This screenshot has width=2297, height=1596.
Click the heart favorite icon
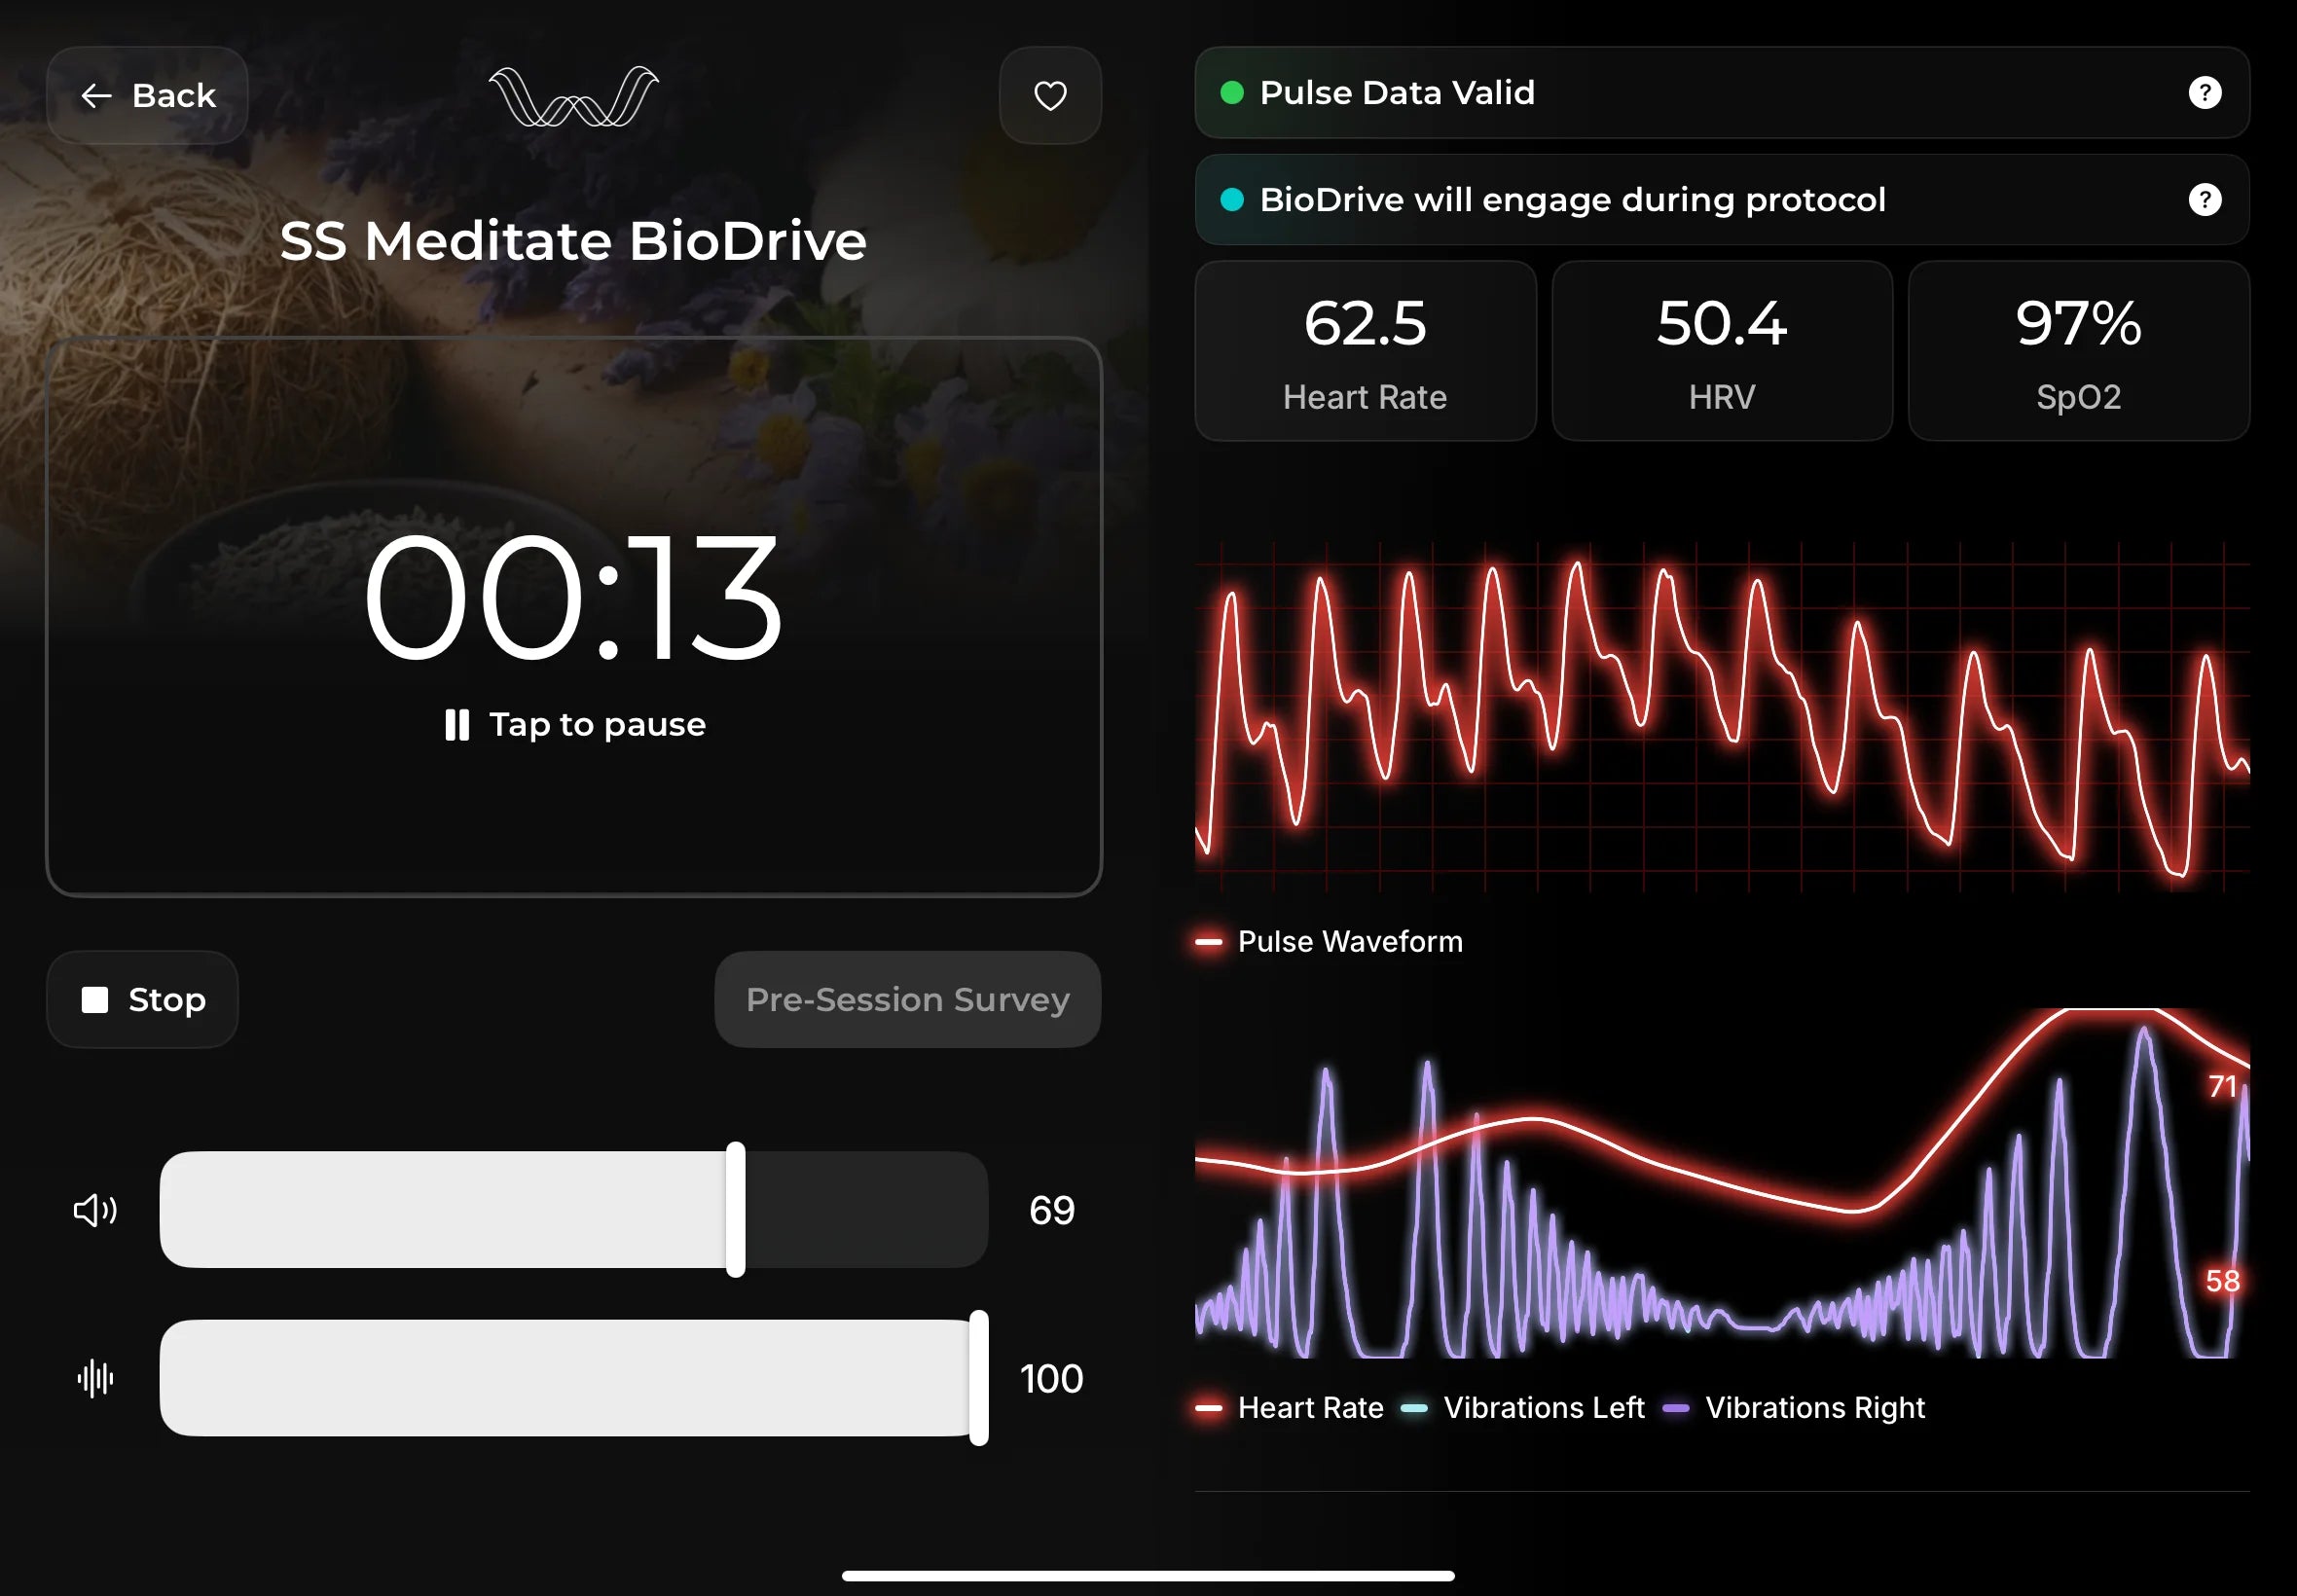click(x=1050, y=96)
